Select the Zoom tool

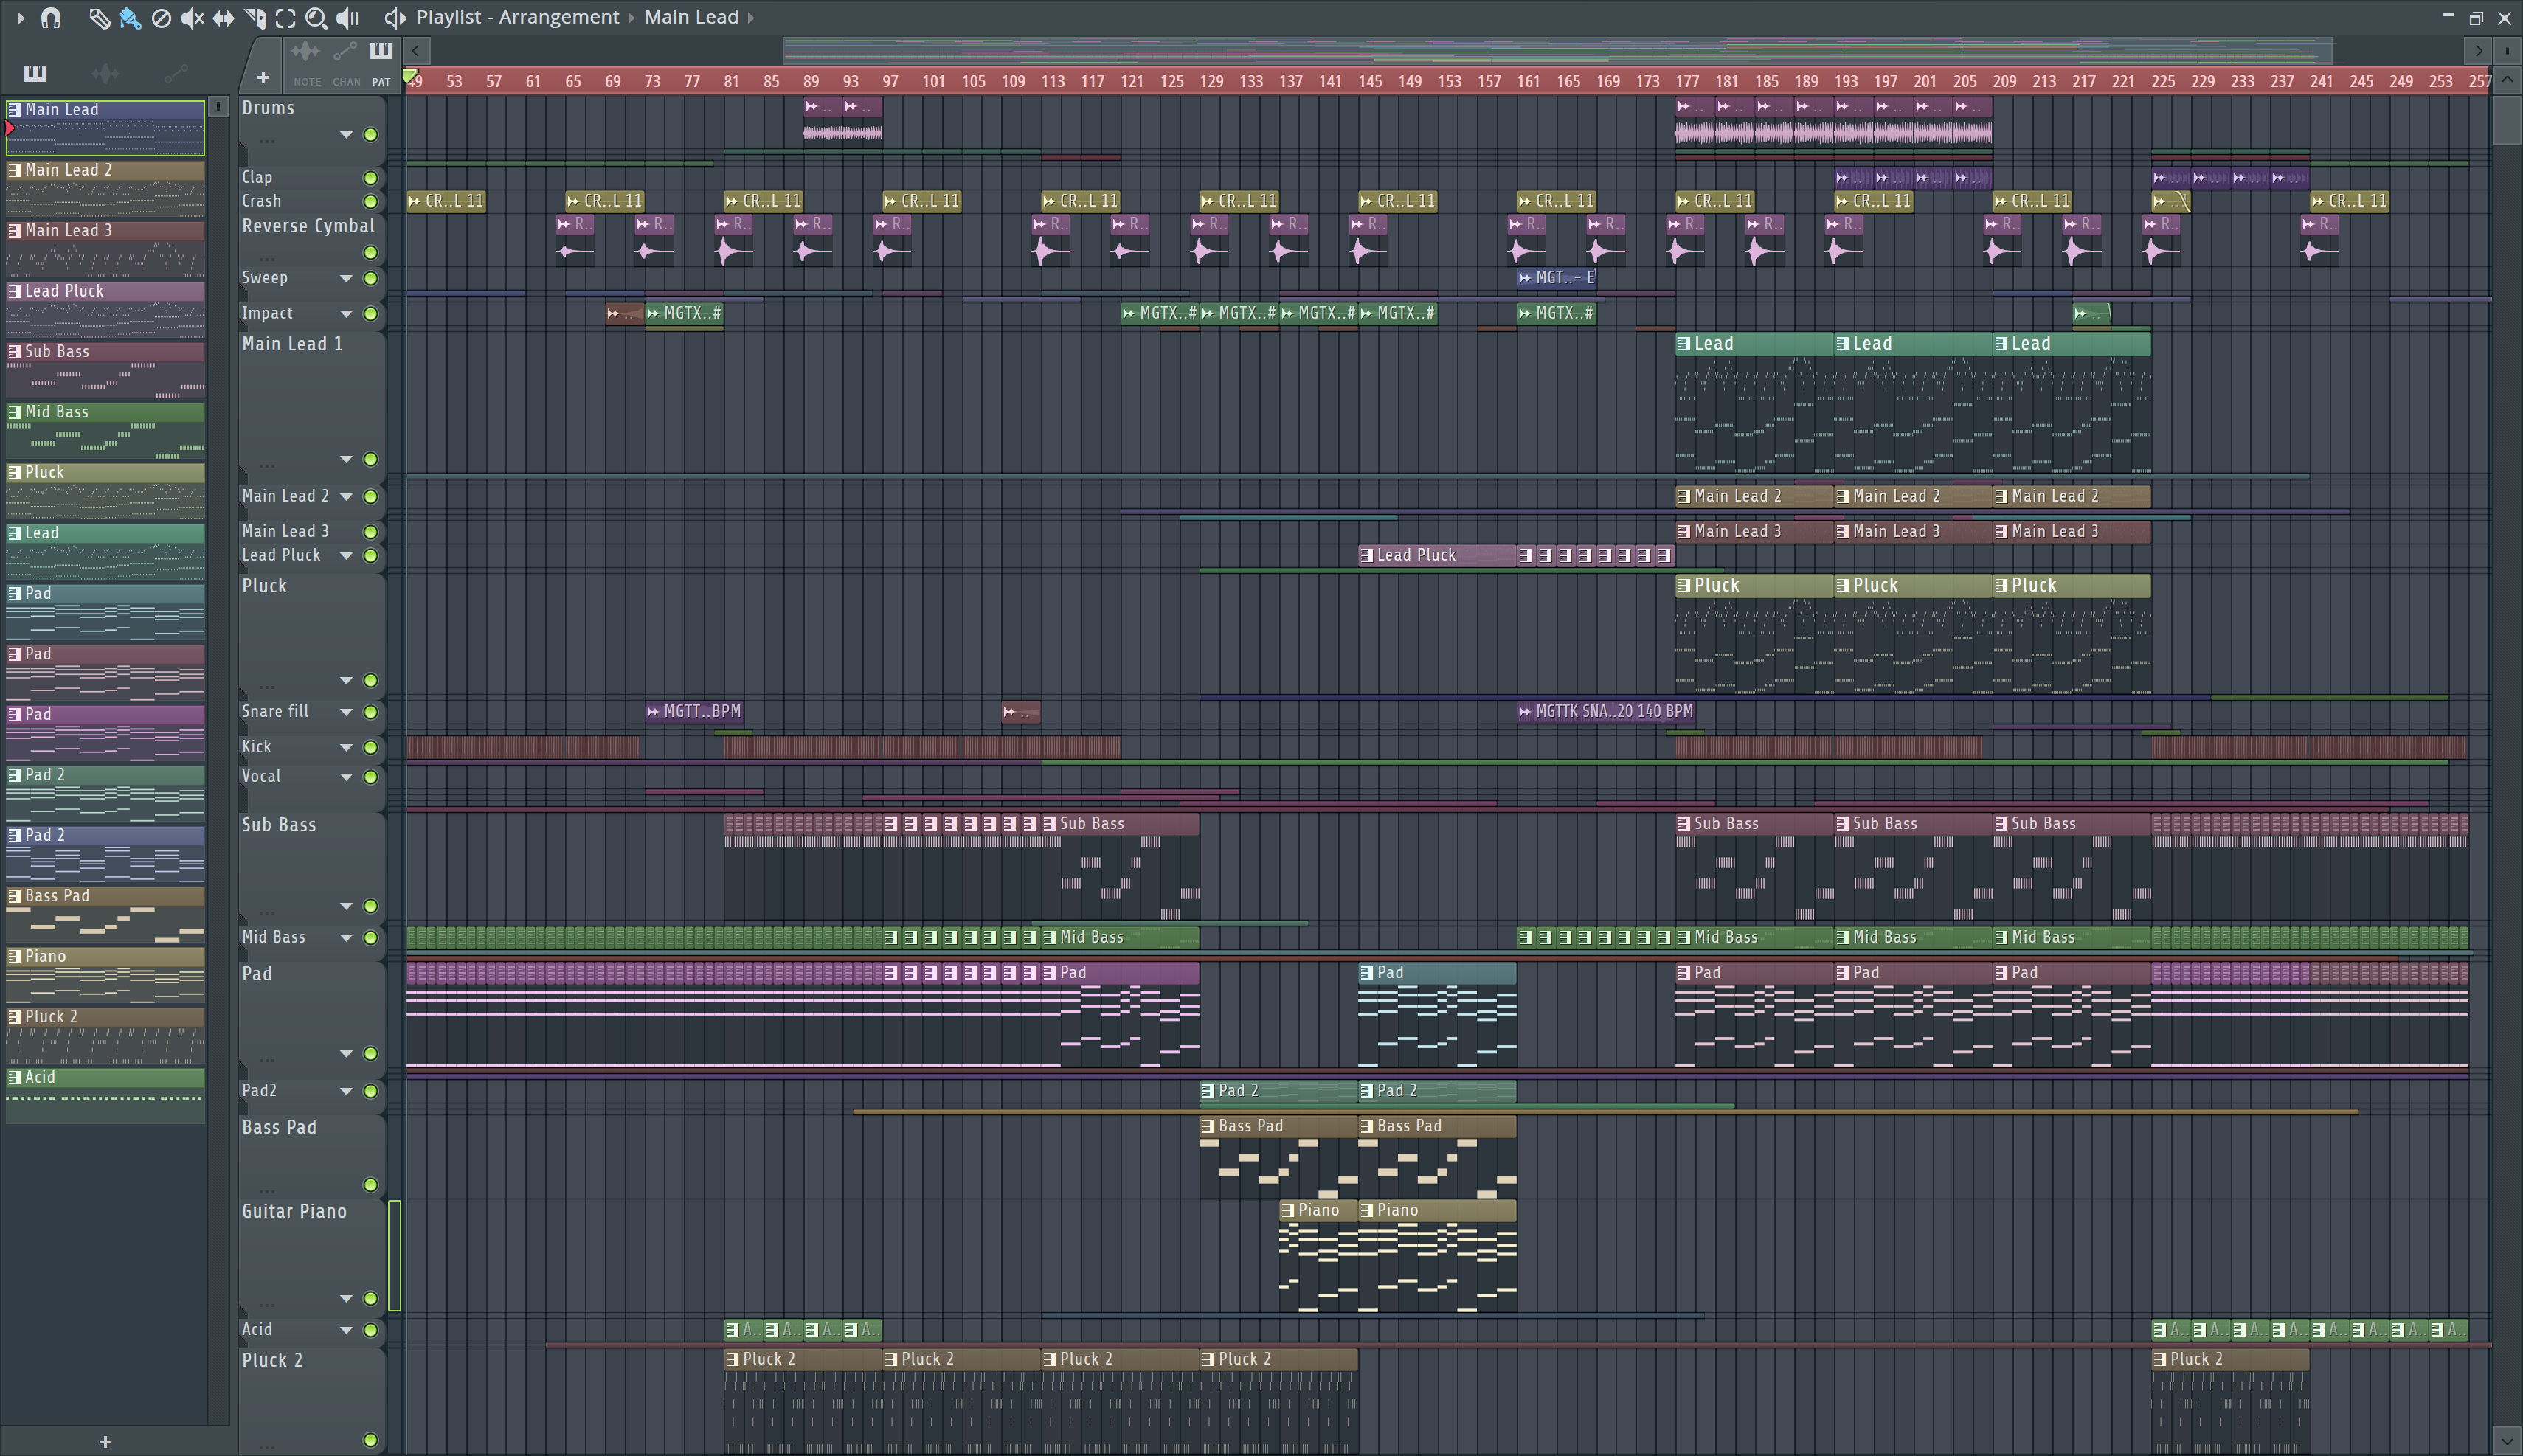click(x=316, y=18)
